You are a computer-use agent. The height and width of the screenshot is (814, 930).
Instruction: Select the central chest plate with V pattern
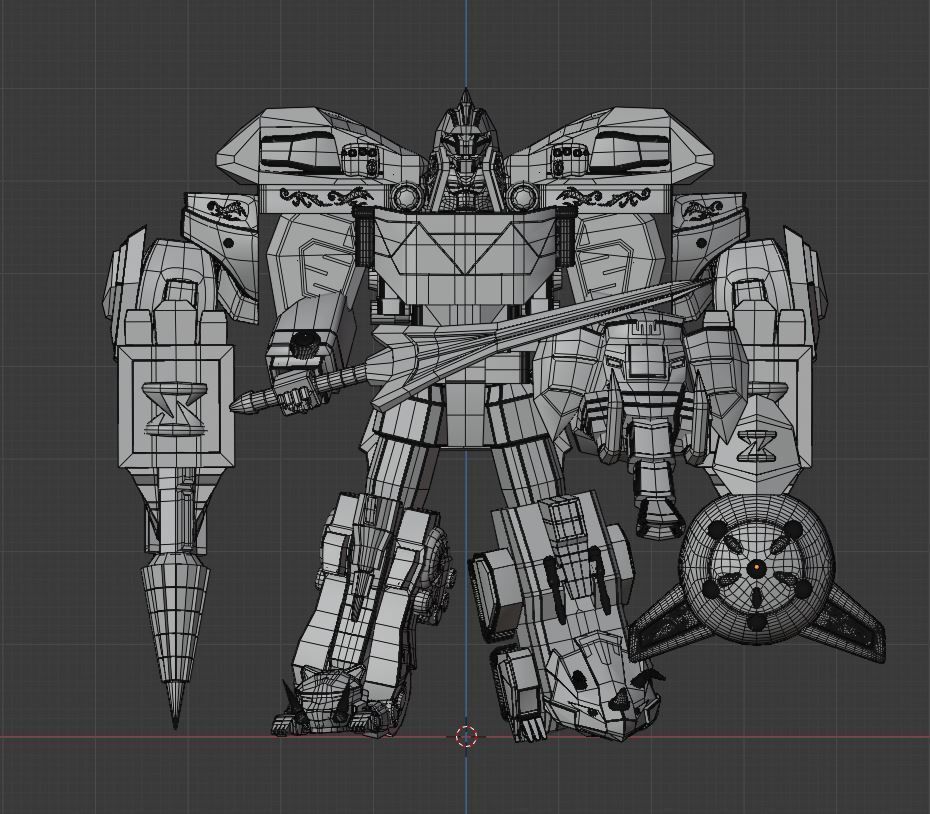pyautogui.click(x=465, y=256)
